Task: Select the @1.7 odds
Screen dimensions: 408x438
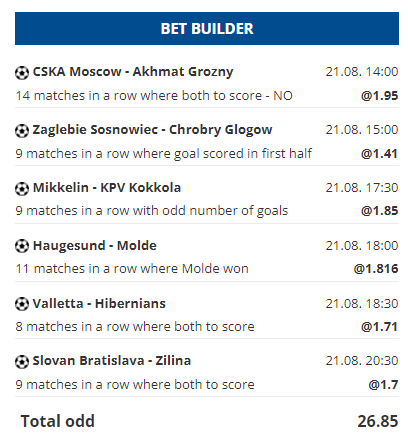Action: pos(383,385)
